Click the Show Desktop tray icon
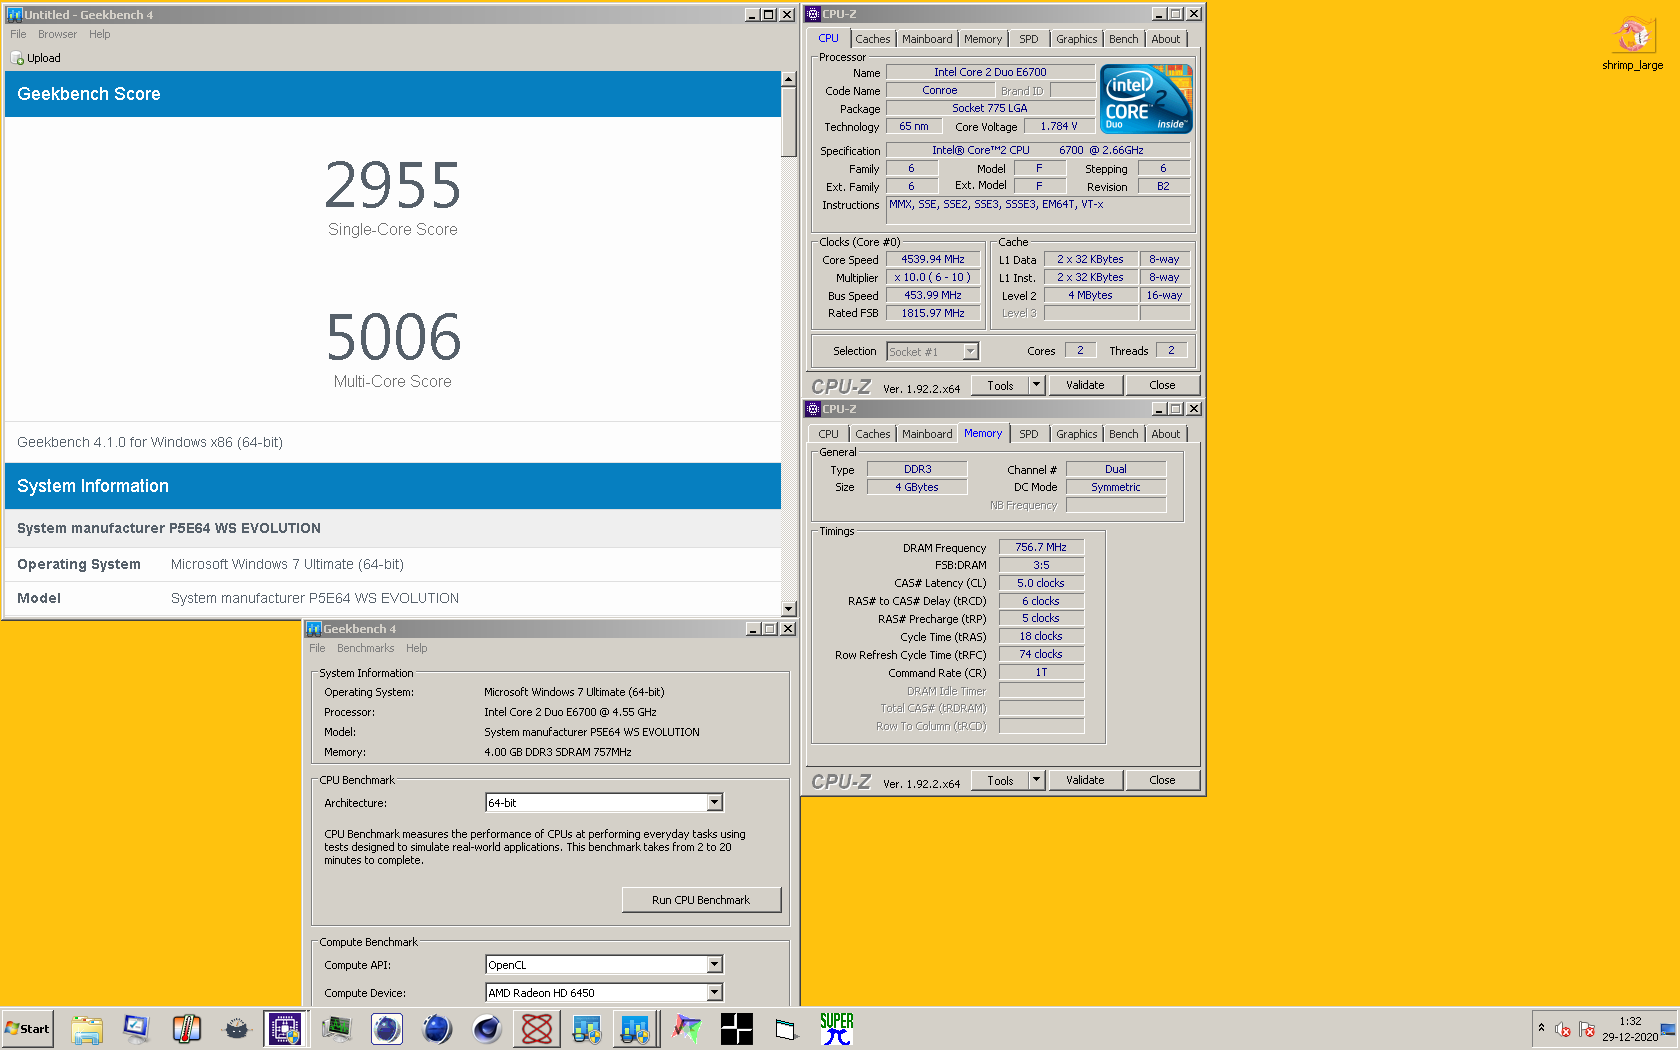The width and height of the screenshot is (1680, 1050). (x=1668, y=1029)
